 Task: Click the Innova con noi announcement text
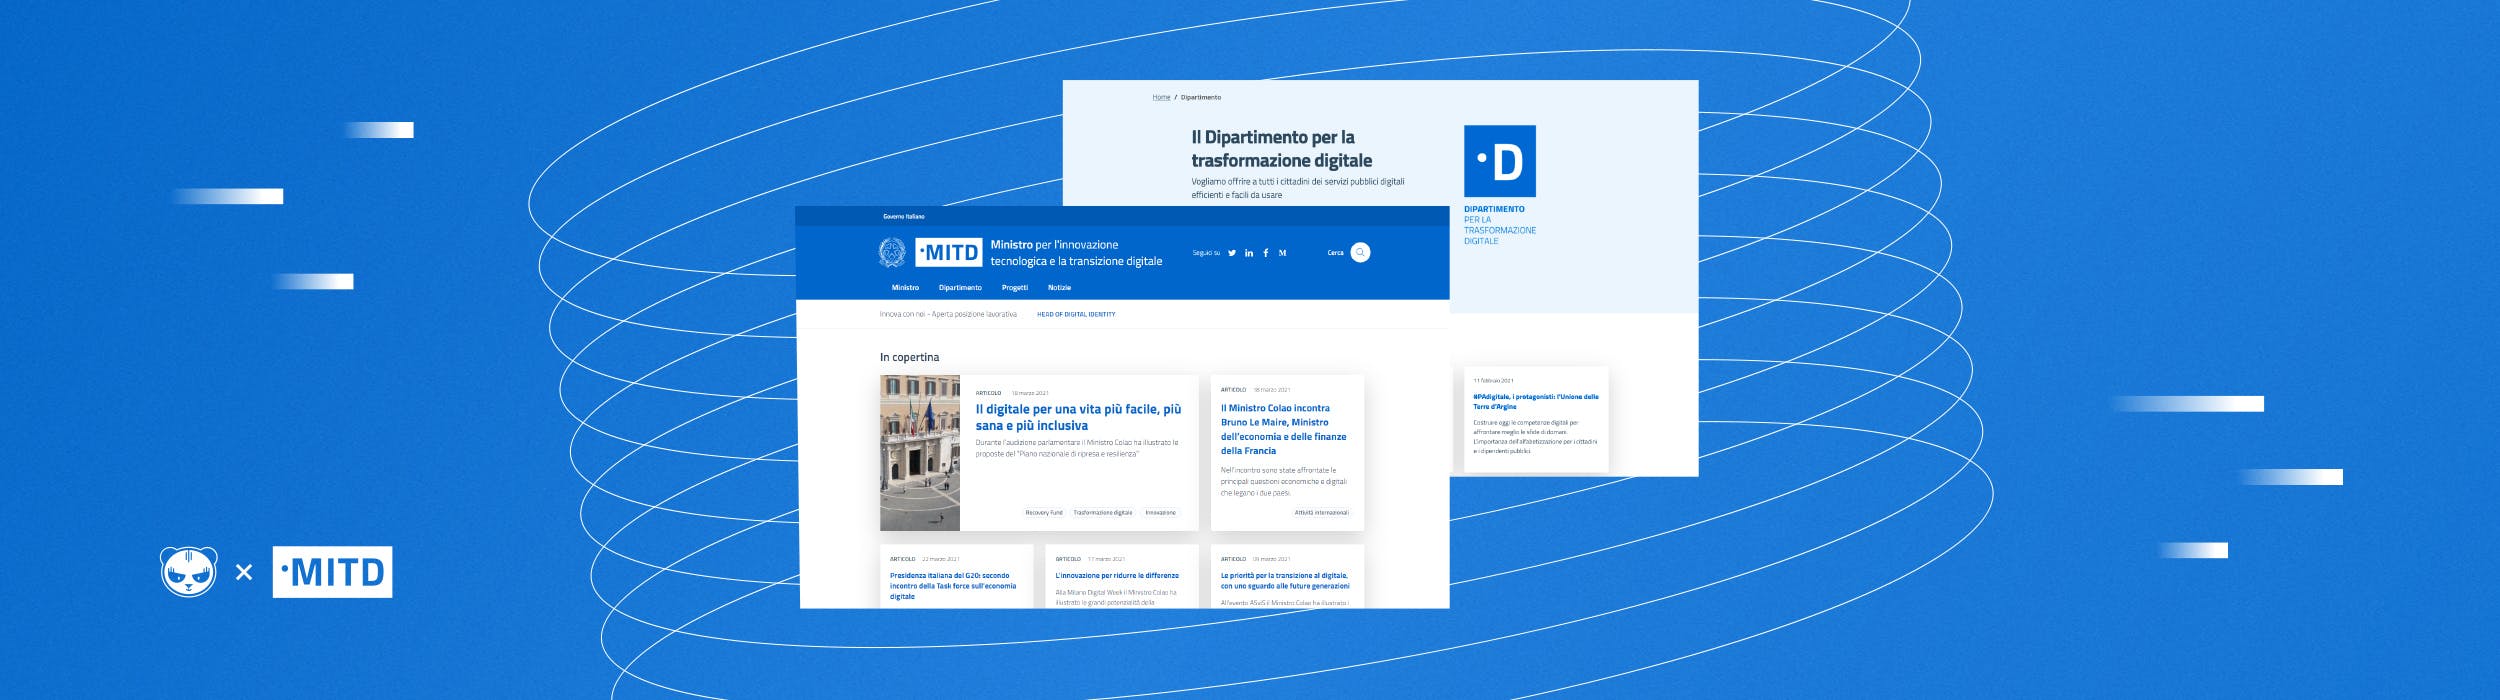click(948, 315)
